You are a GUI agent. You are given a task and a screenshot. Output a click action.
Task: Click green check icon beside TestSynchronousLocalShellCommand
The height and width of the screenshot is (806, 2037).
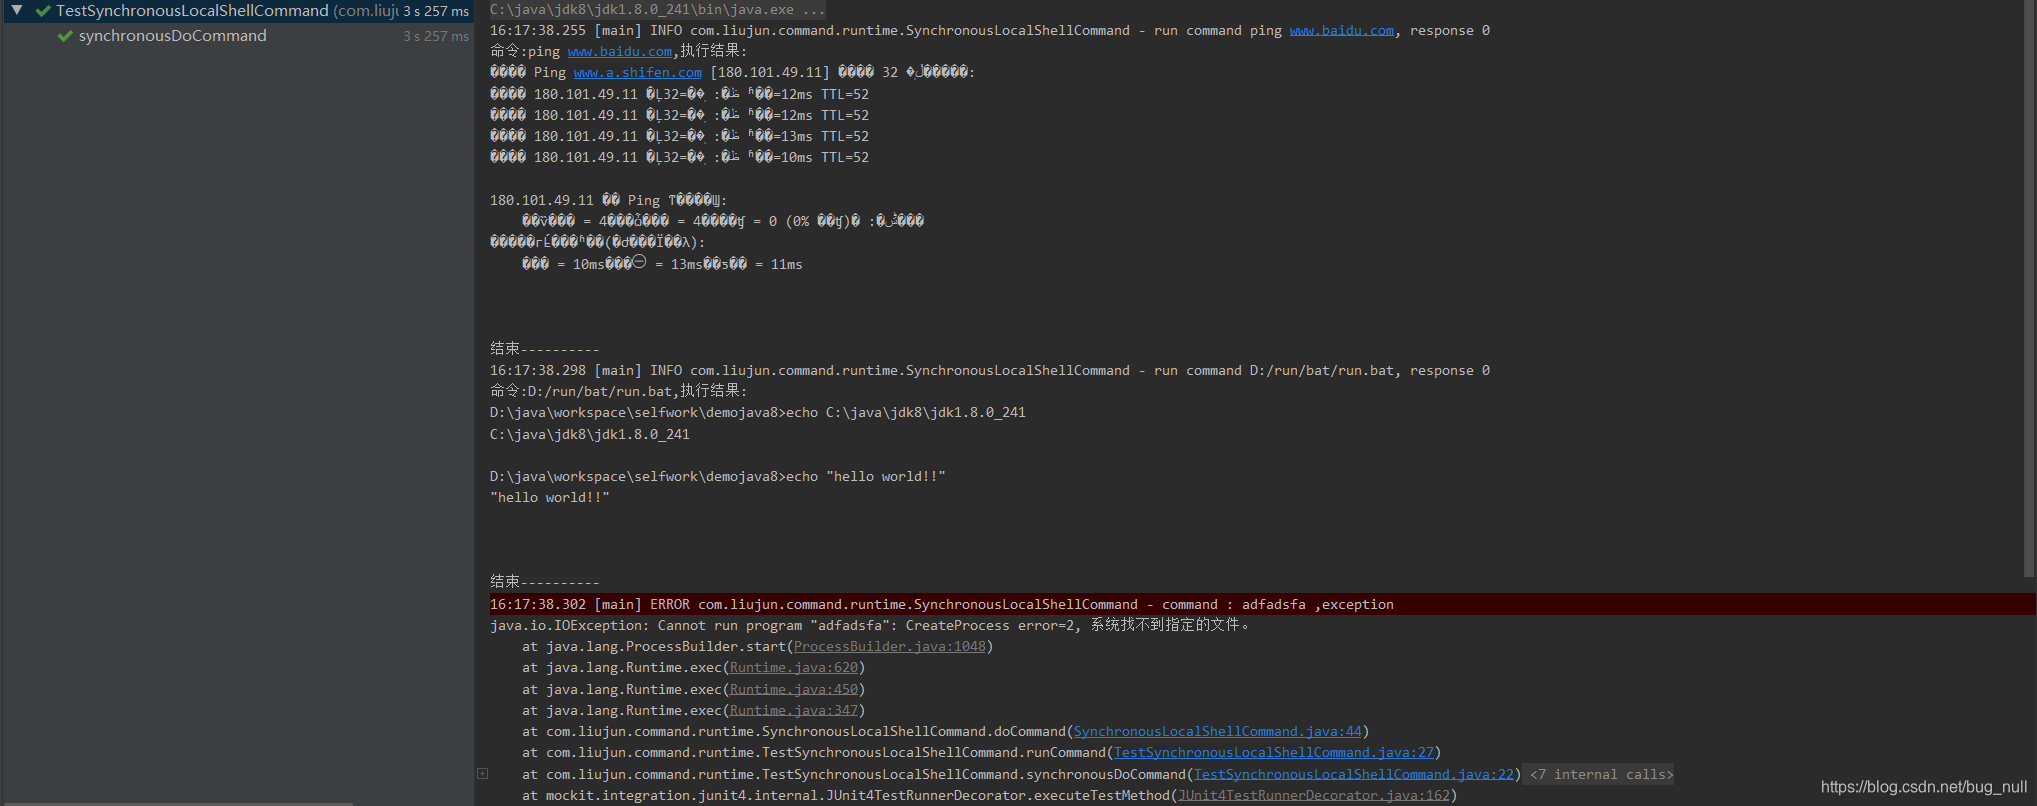(x=43, y=11)
